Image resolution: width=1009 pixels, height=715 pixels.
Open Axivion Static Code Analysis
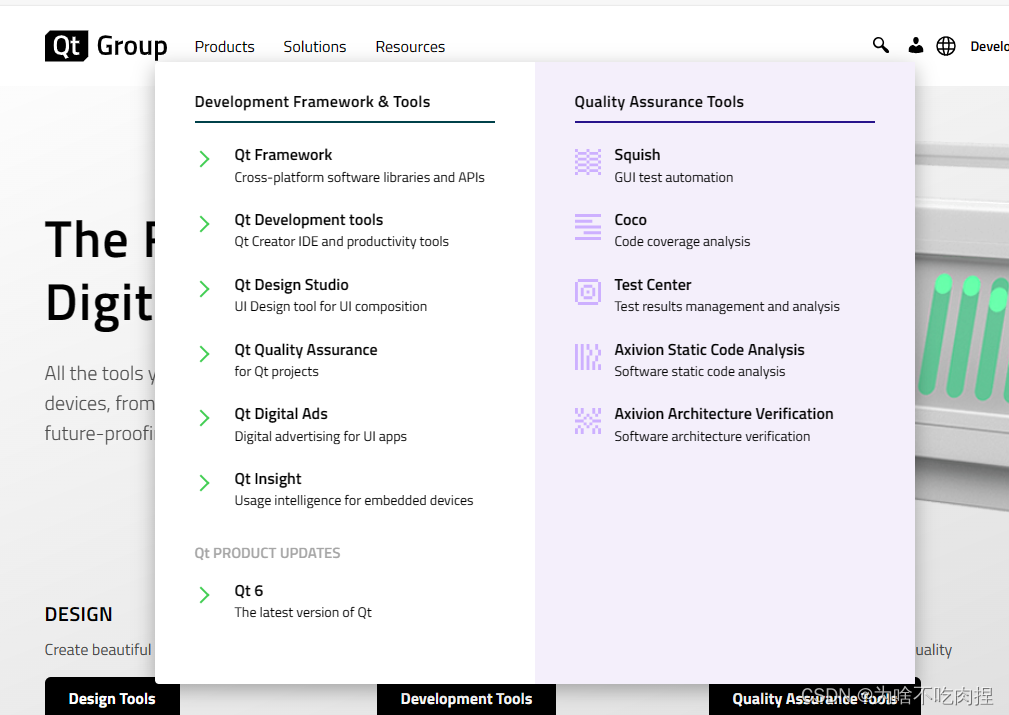(709, 349)
